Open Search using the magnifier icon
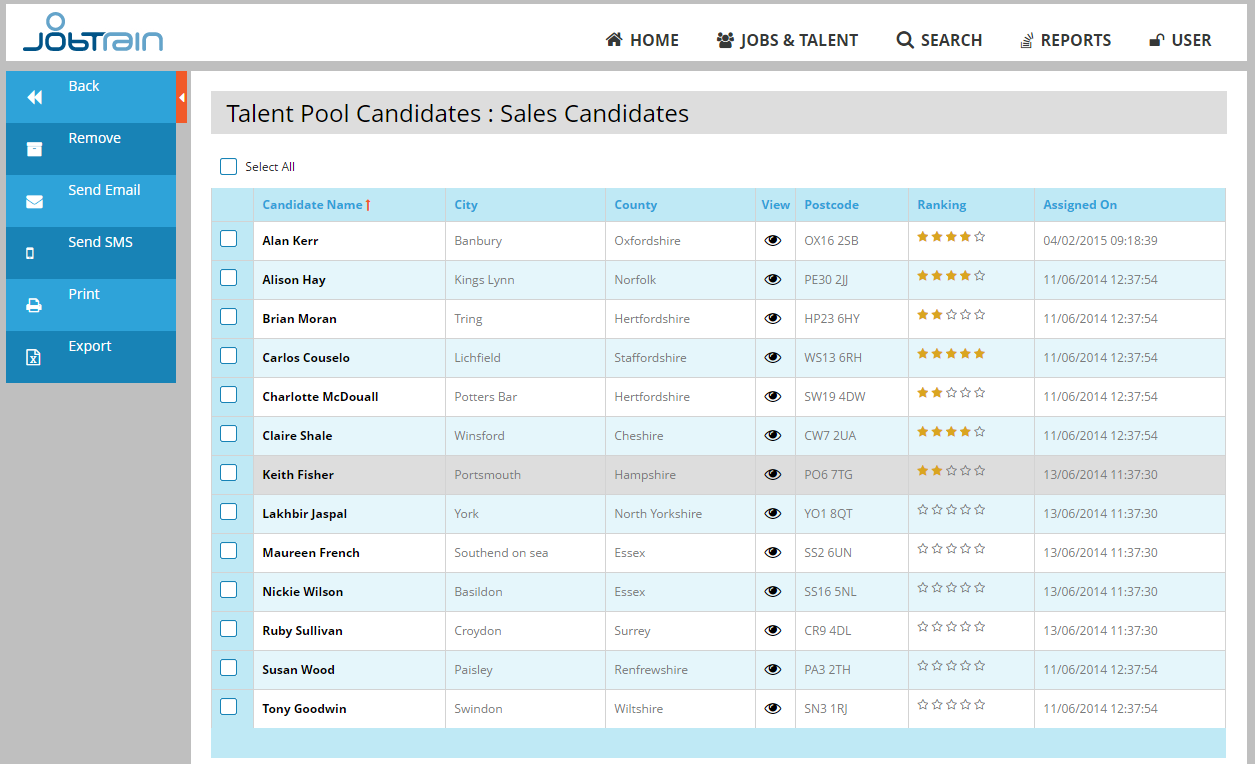The height and width of the screenshot is (764, 1255). 904,40
